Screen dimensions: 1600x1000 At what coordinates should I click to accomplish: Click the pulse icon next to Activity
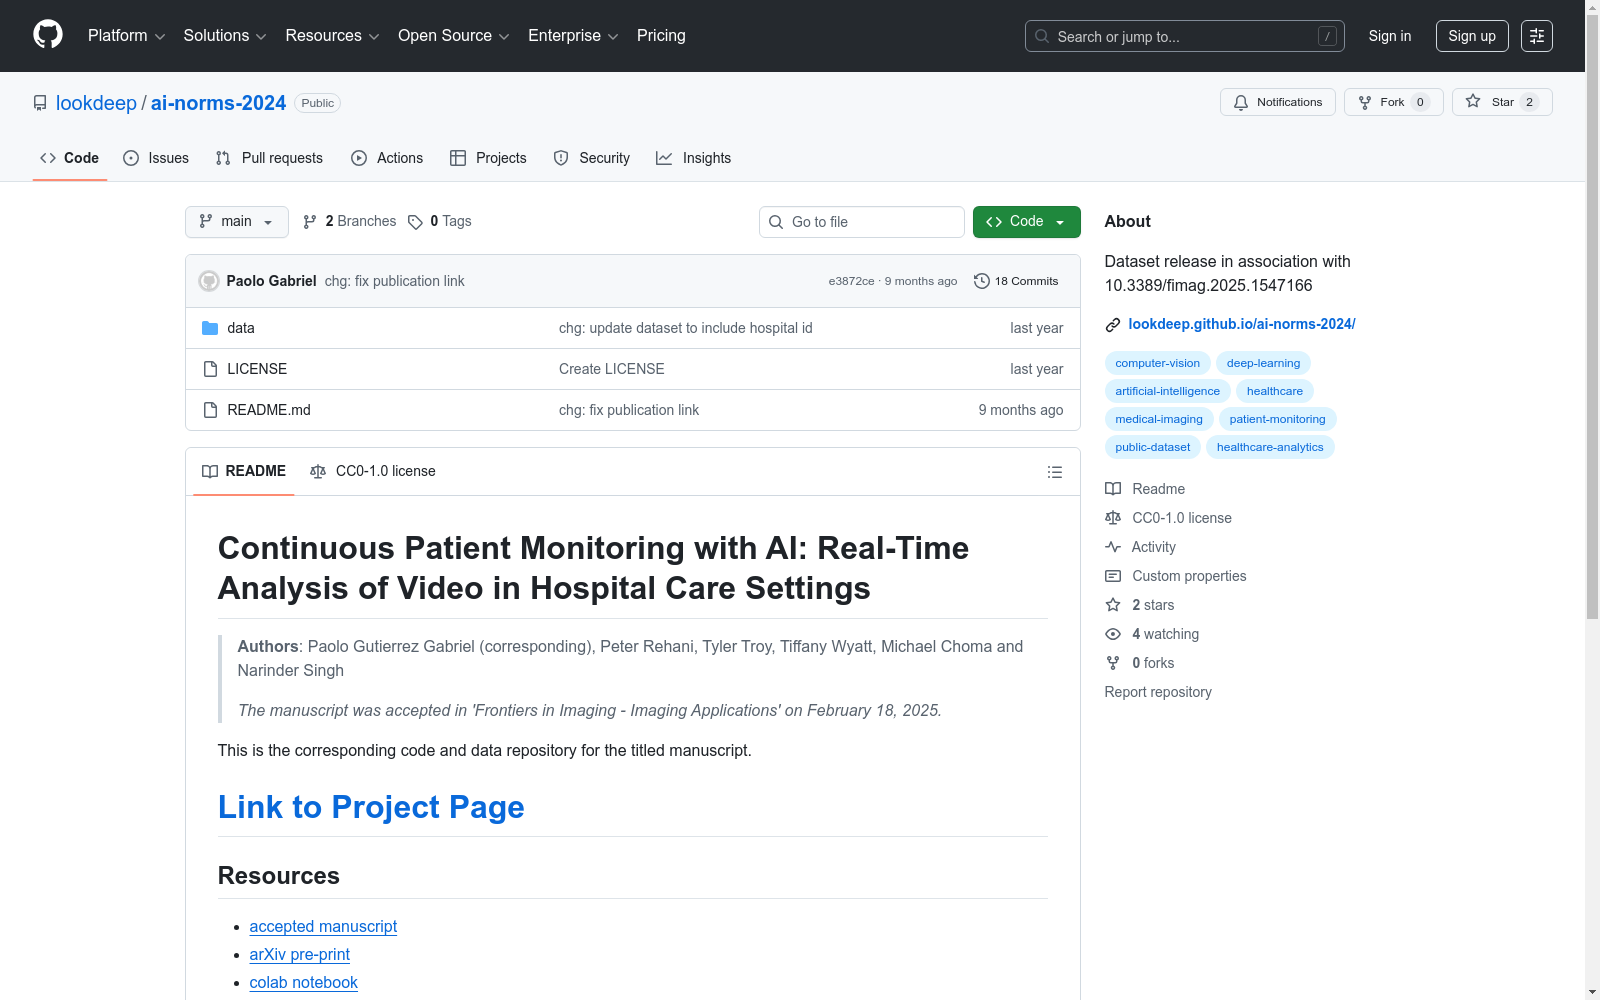coord(1113,547)
